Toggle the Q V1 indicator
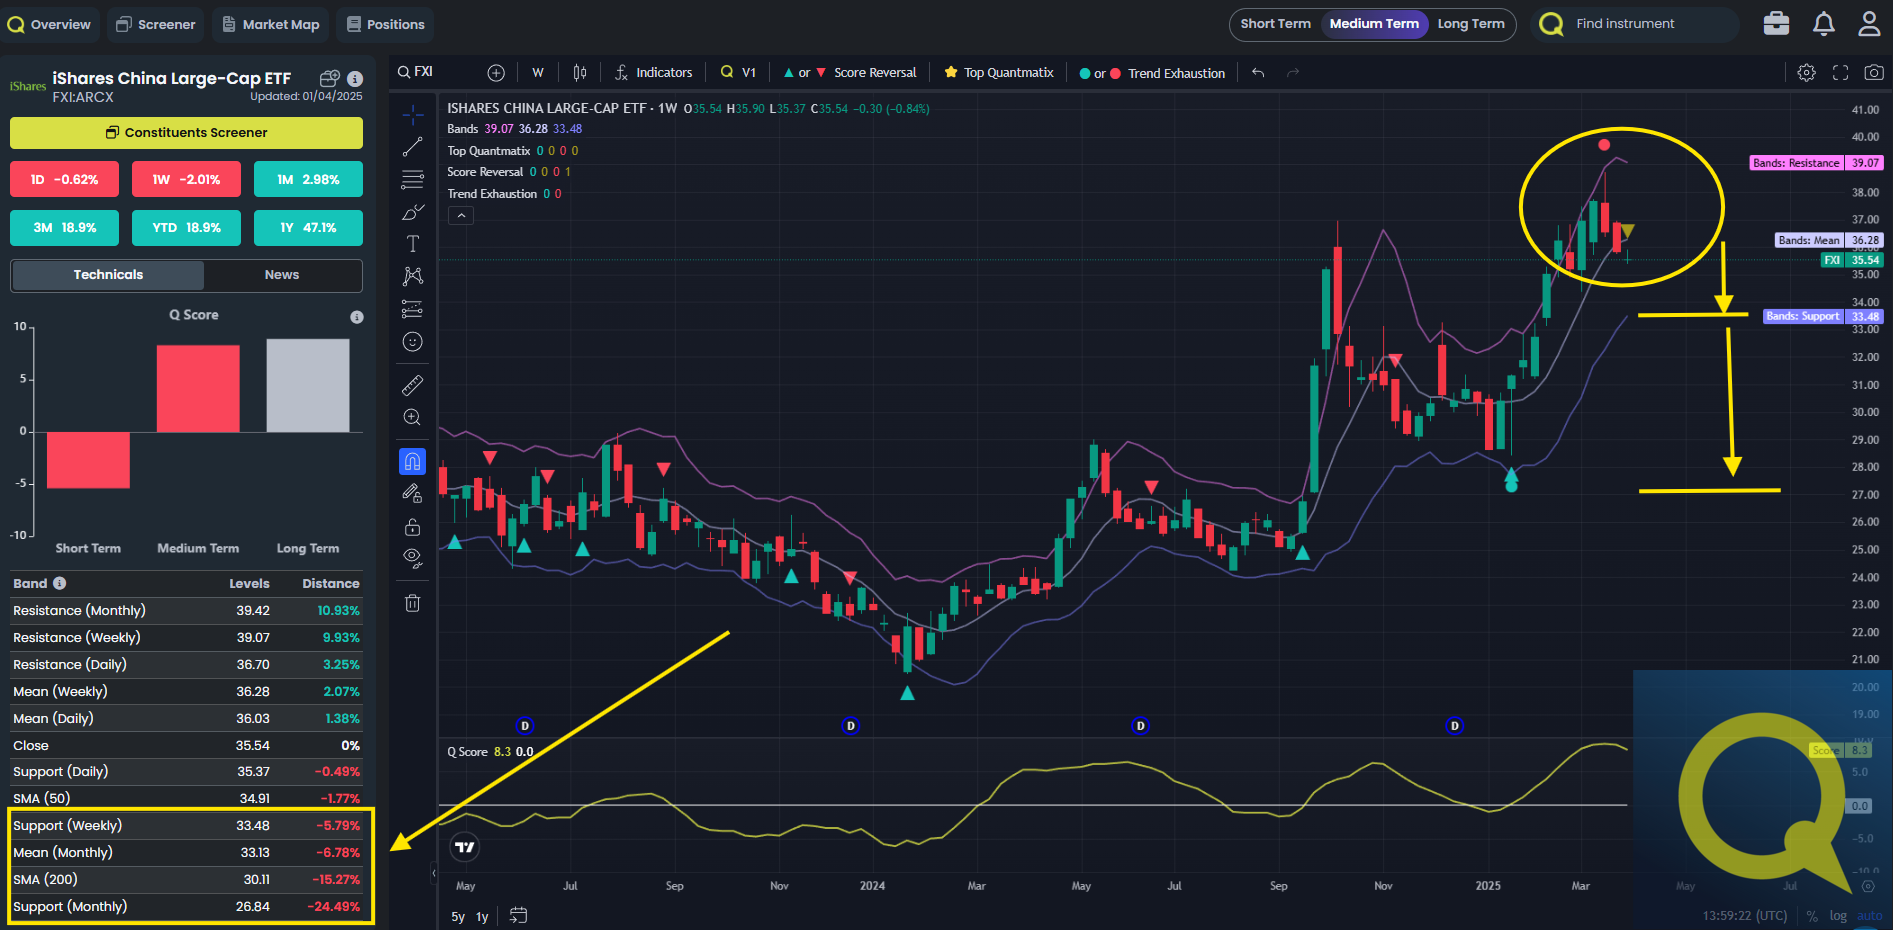The width and height of the screenshot is (1893, 930). (x=738, y=72)
